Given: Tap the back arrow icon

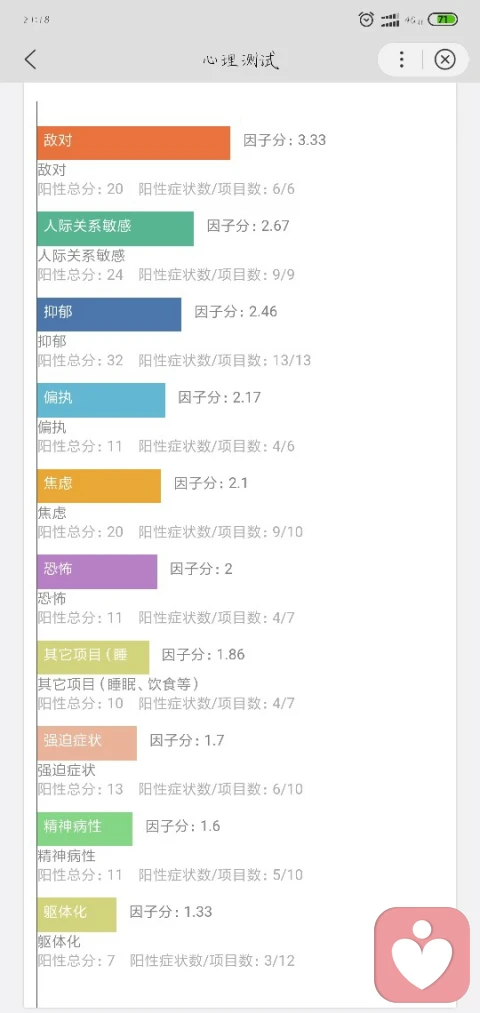Looking at the screenshot, I should point(30,59).
